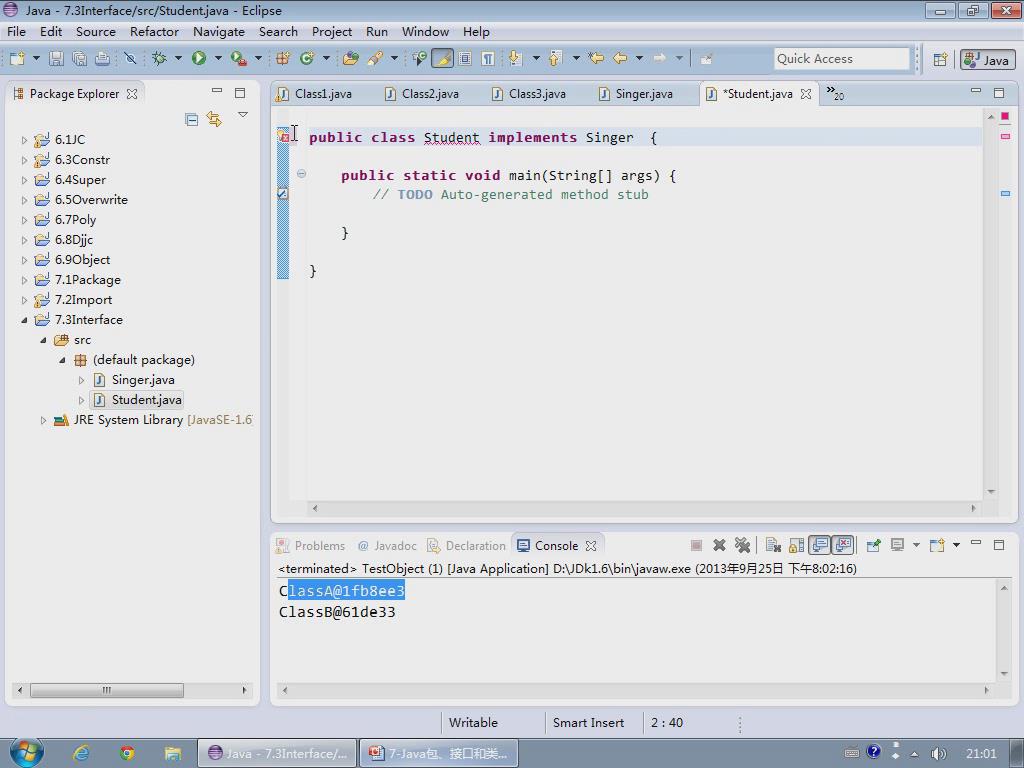Open the Declaration tab
The height and width of the screenshot is (768, 1024).
467,546
